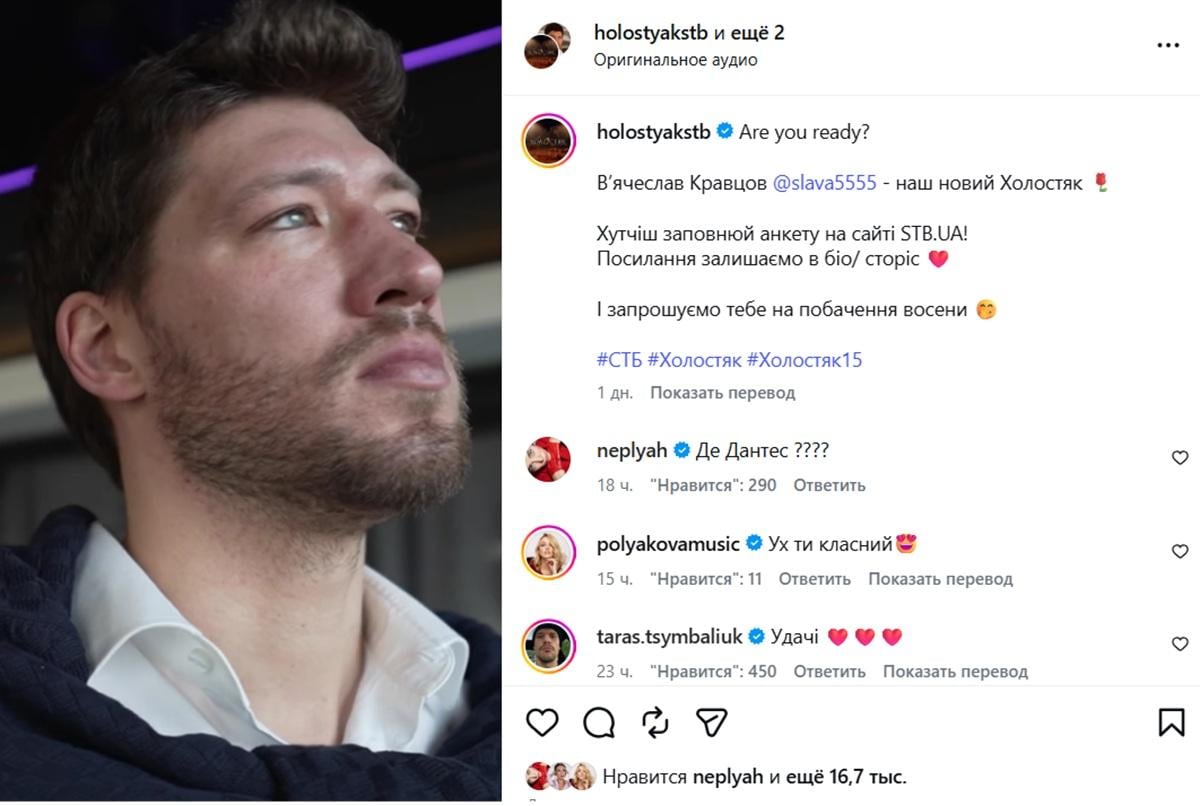Open neplyah's profile picture

(548, 460)
